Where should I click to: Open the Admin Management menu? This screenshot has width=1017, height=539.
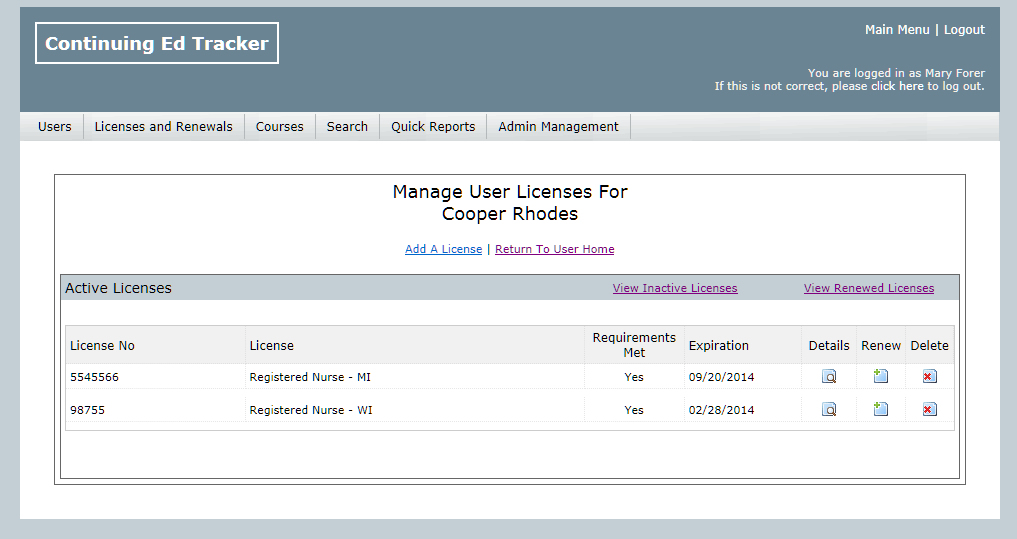click(x=558, y=127)
